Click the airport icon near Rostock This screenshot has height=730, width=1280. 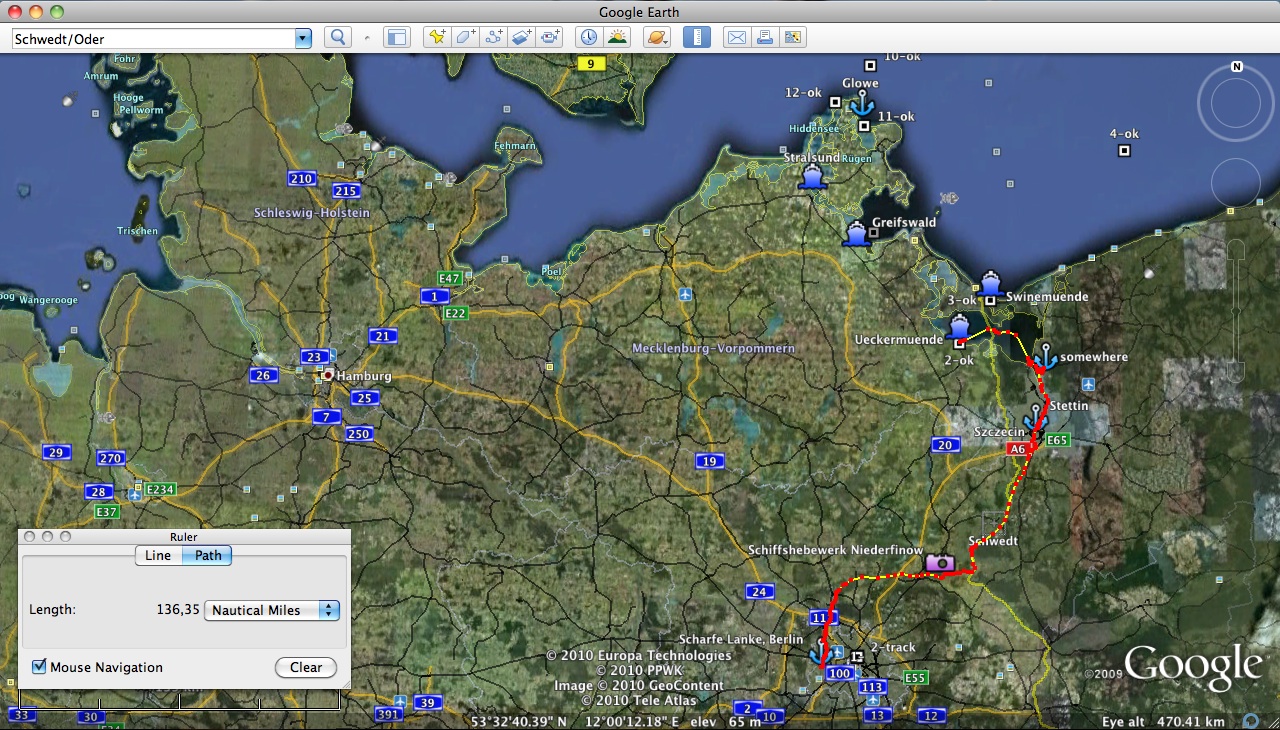click(x=685, y=294)
